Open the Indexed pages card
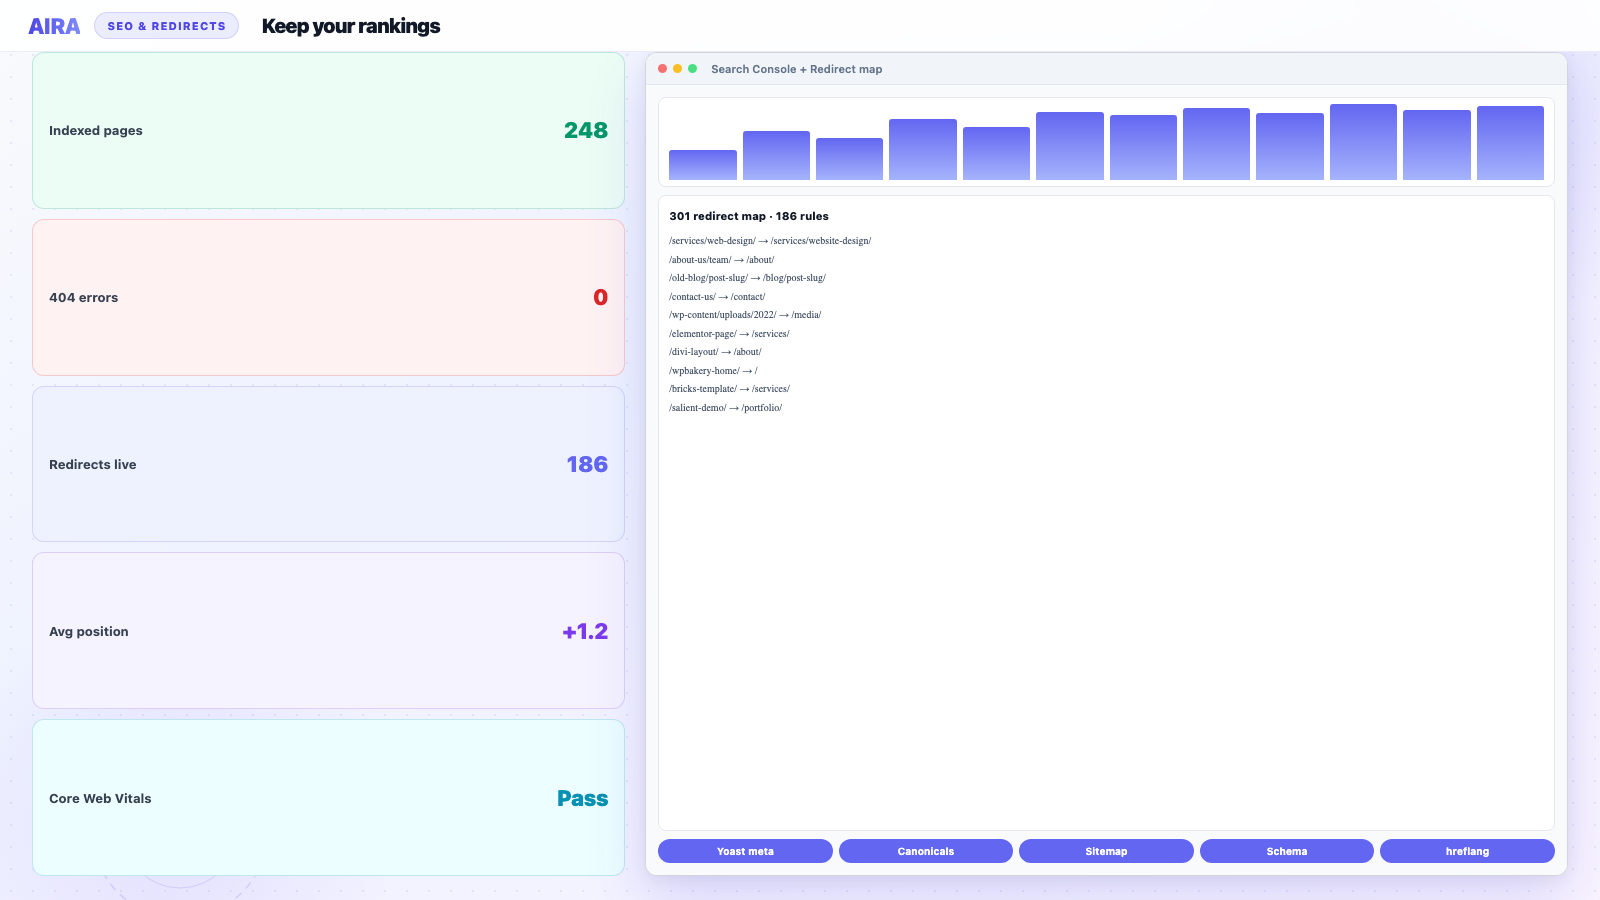1600x900 pixels. (x=328, y=130)
